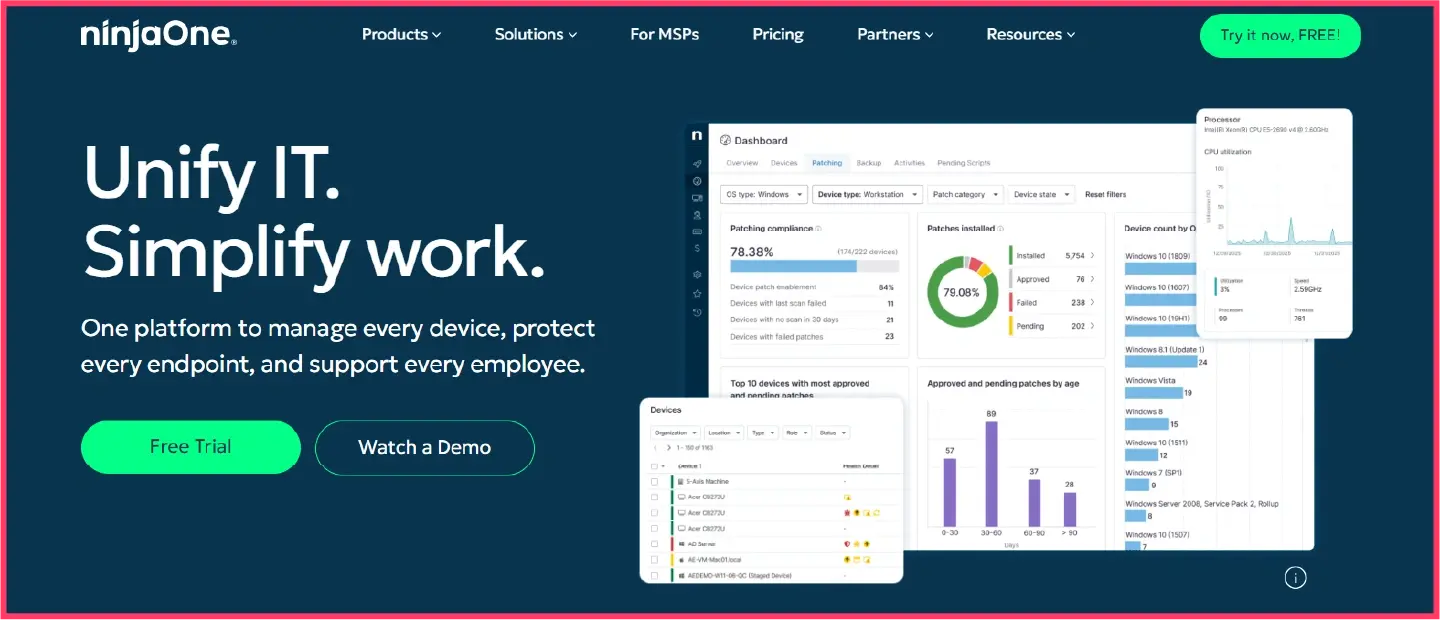
Task: Open the Organization filter in Devices panel
Action: coord(675,433)
